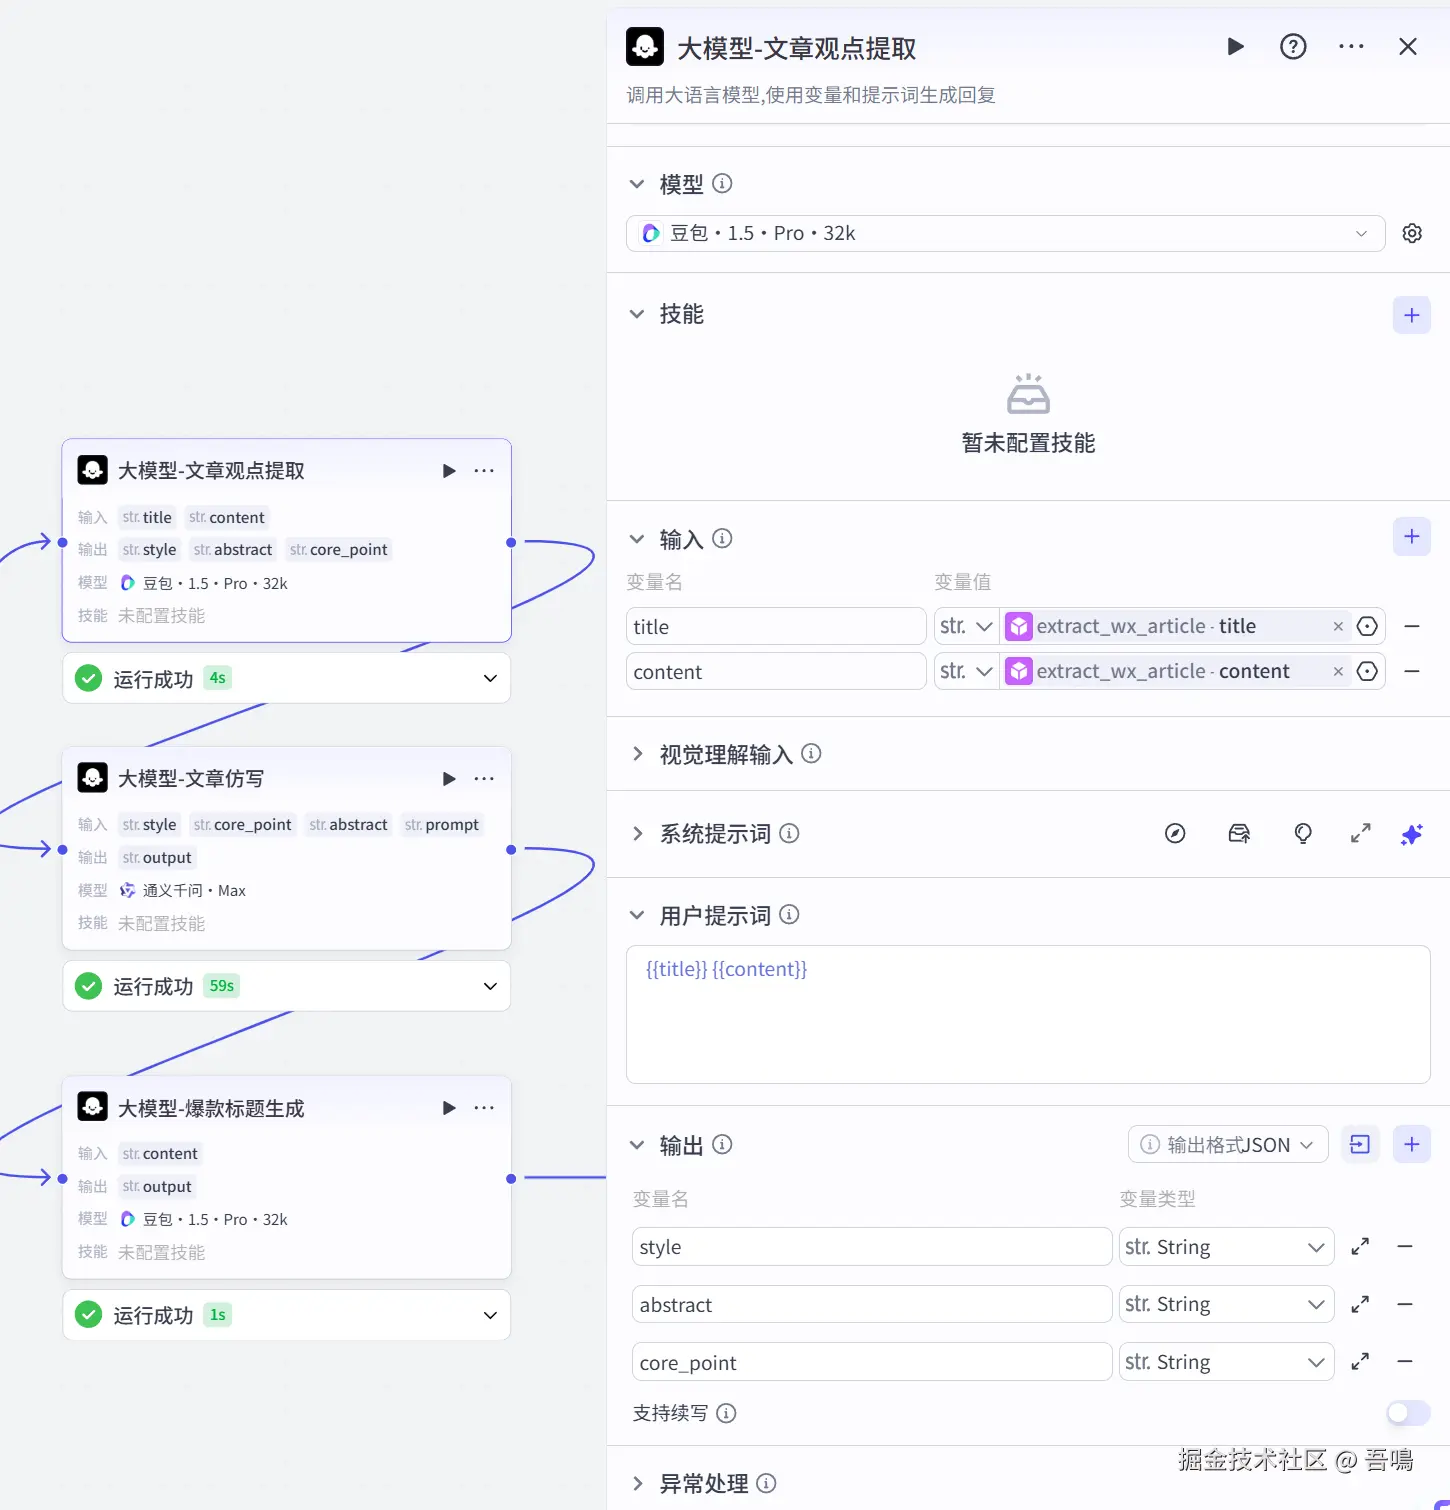This screenshot has height=1510, width=1450.
Task: Remove the content input row
Action: pos(1412,671)
